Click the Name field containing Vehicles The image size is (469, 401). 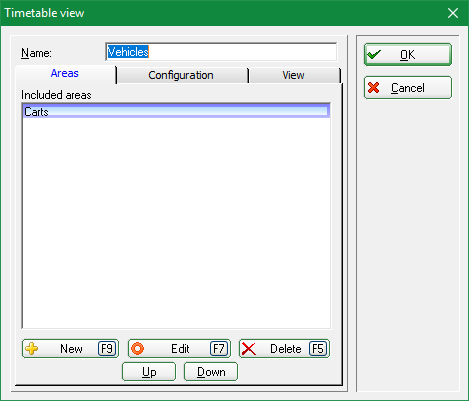point(221,52)
